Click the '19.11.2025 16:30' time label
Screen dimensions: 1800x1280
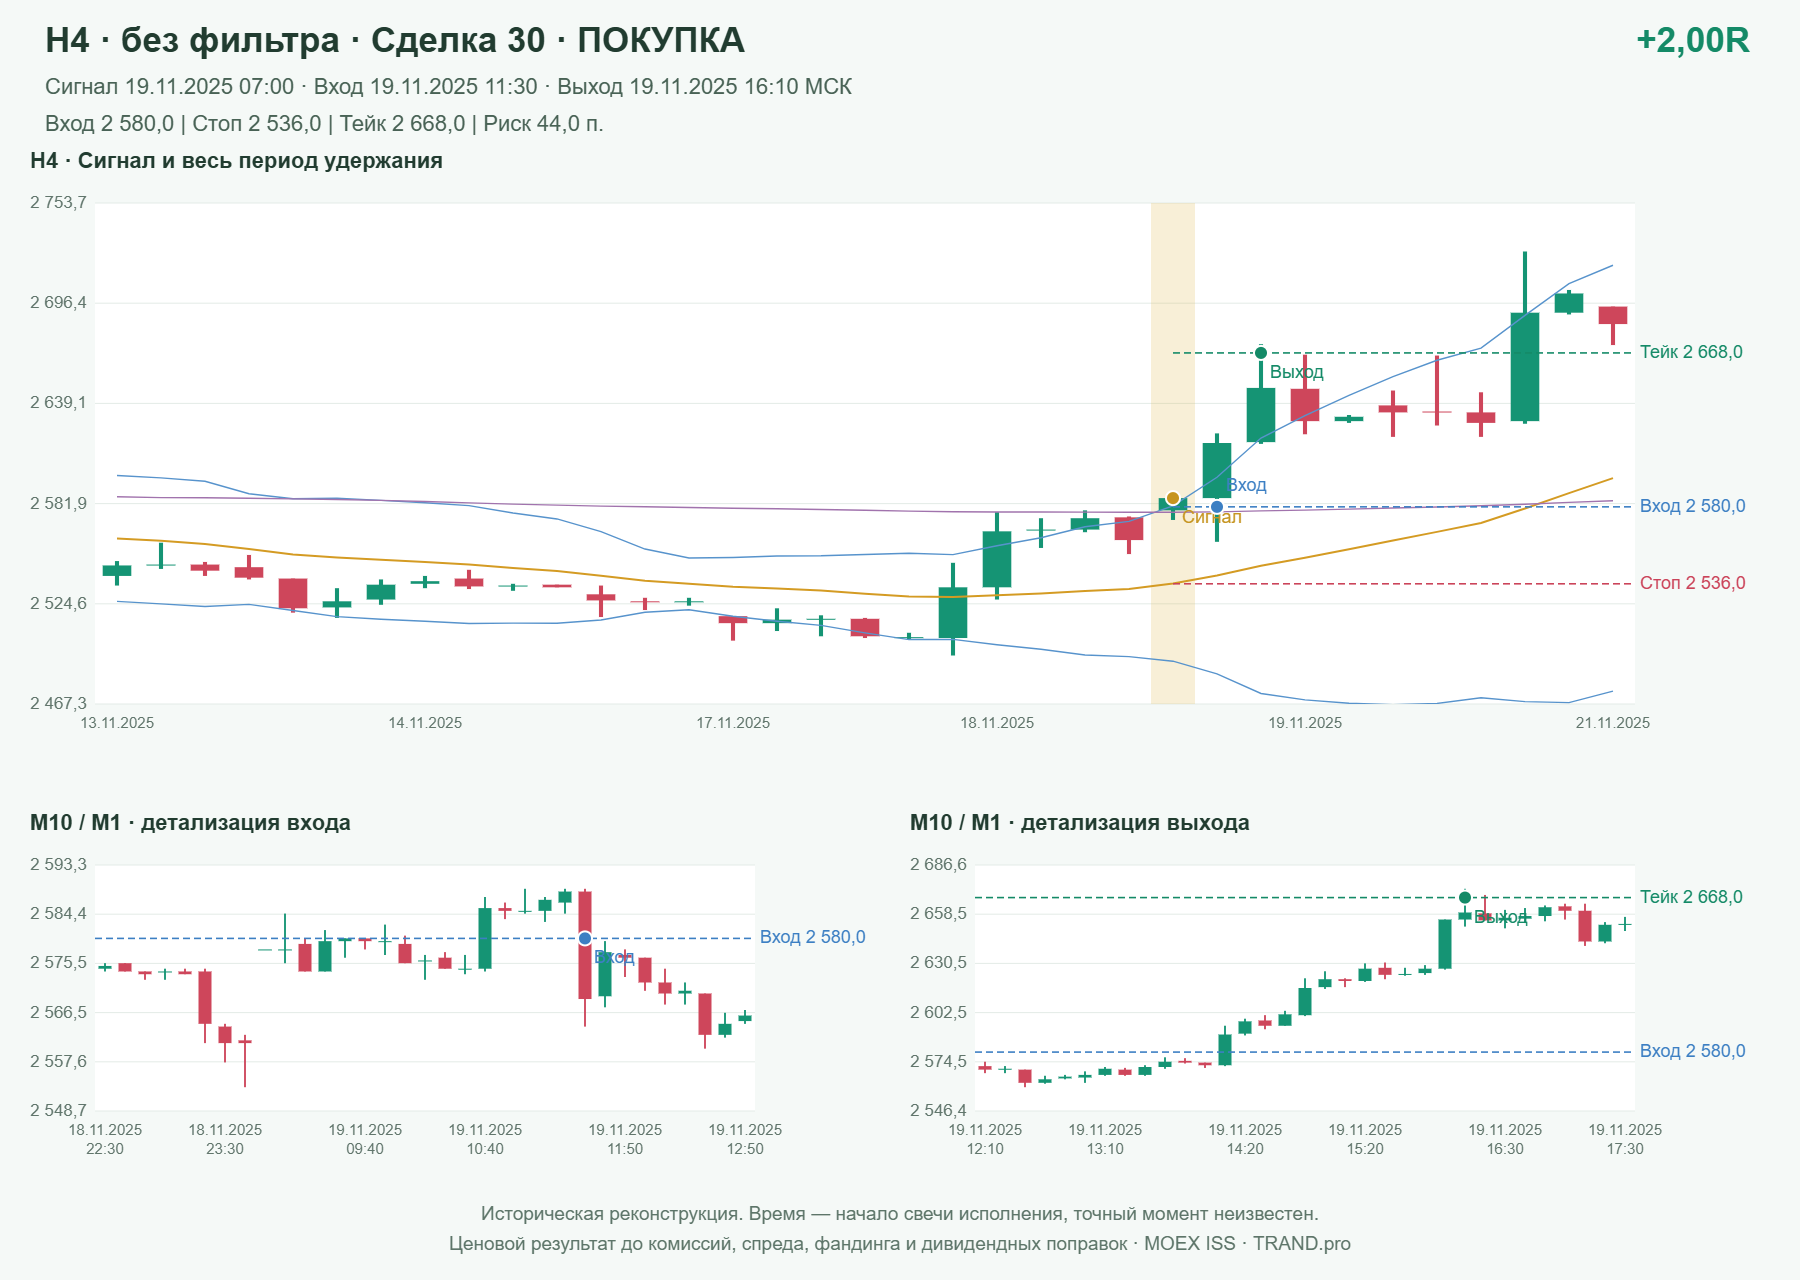(1505, 1139)
